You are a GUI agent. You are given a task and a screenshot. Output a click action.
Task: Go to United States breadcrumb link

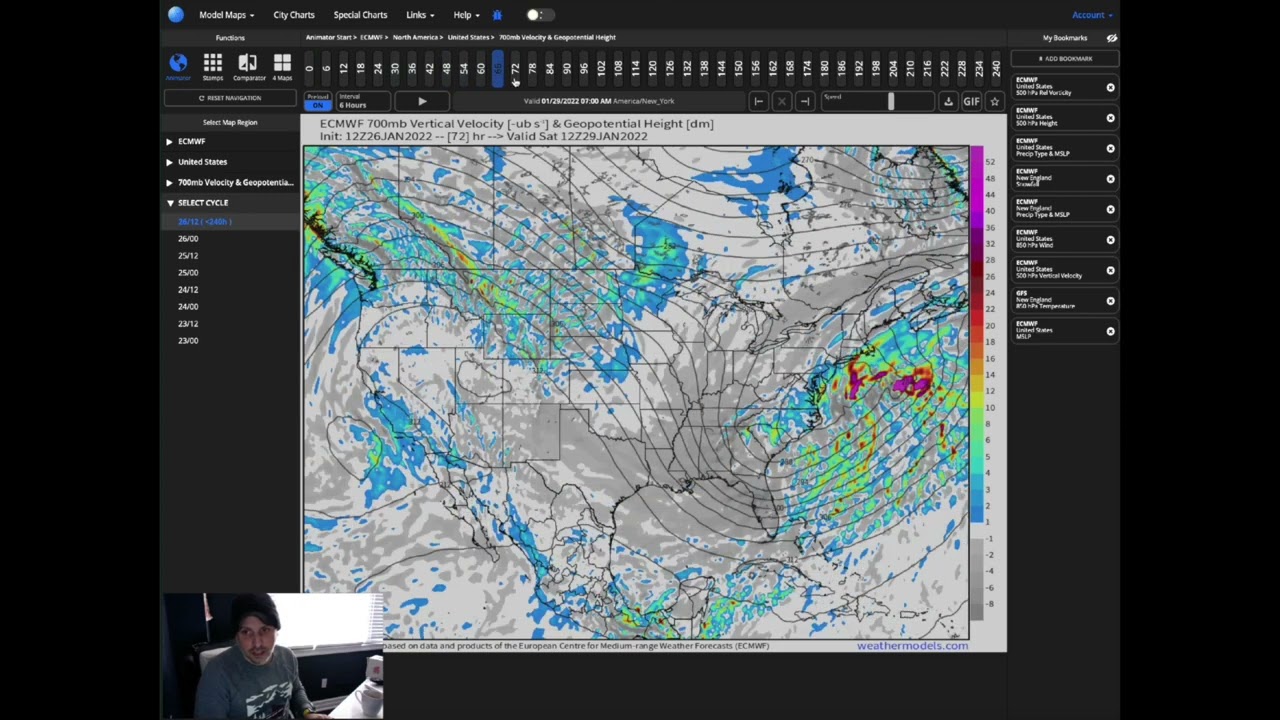(x=468, y=38)
